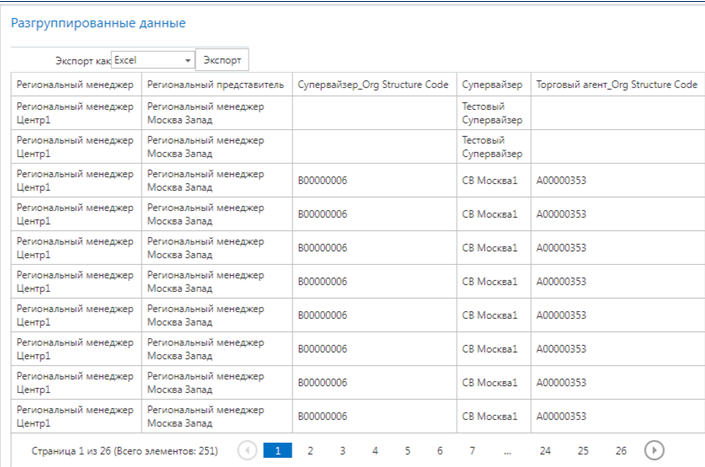The width and height of the screenshot is (705, 467).
Task: Click the Супервайзер column header
Action: pos(492,85)
